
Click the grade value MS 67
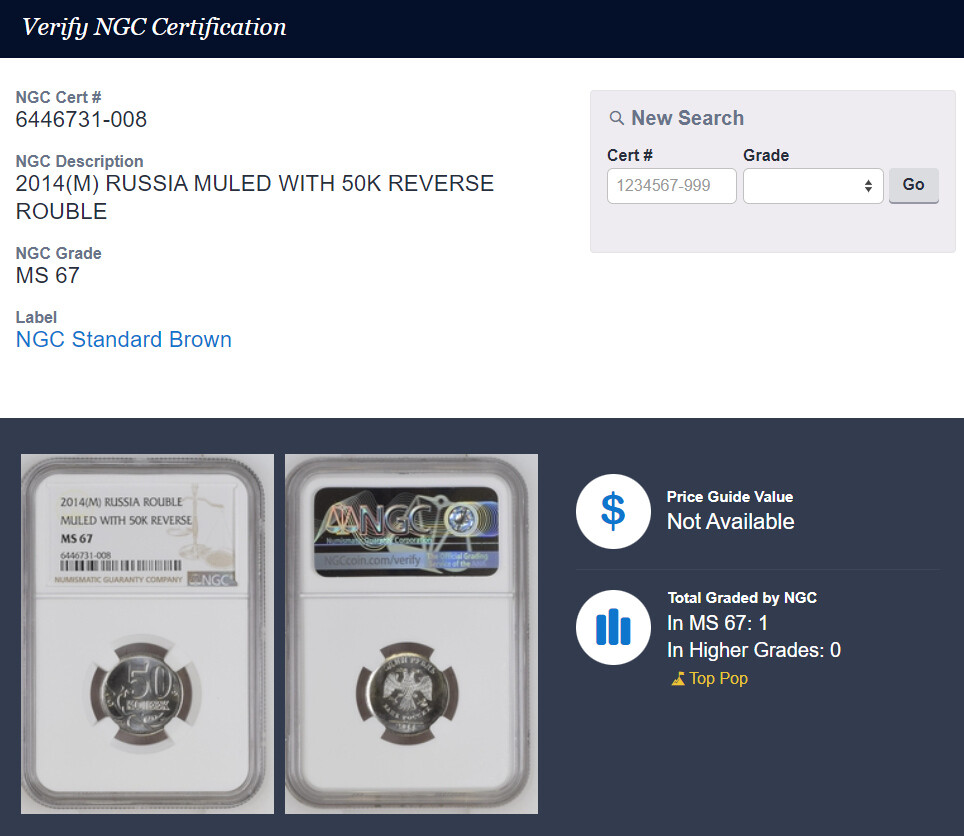[x=48, y=275]
